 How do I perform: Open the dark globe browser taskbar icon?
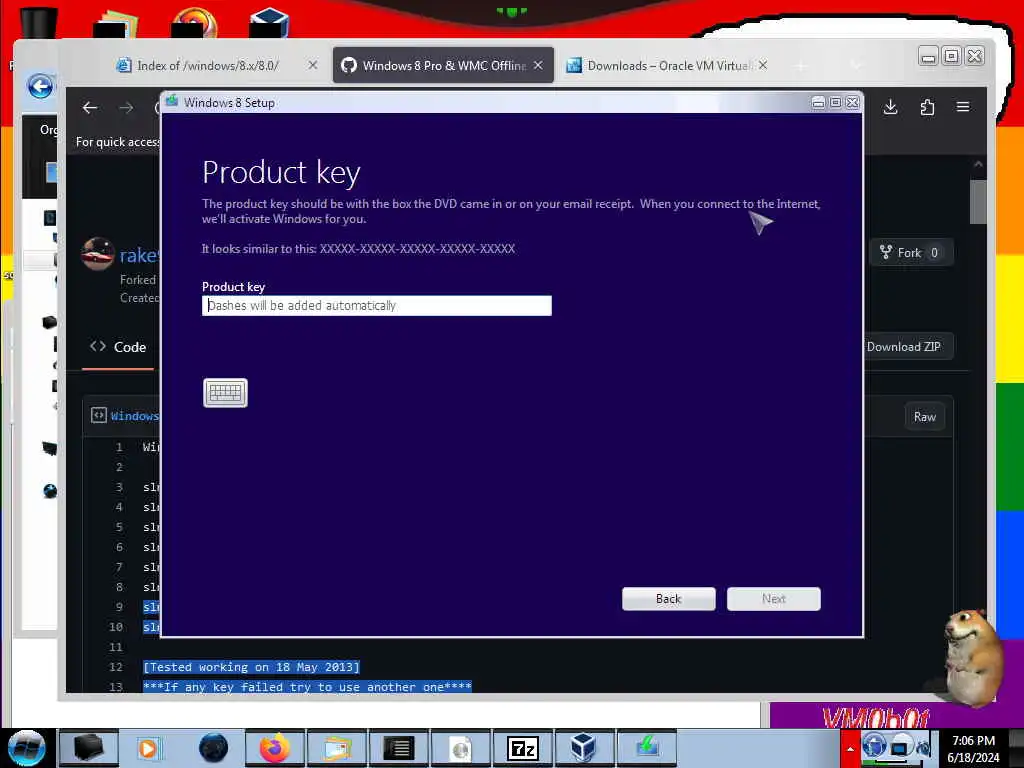coord(213,748)
